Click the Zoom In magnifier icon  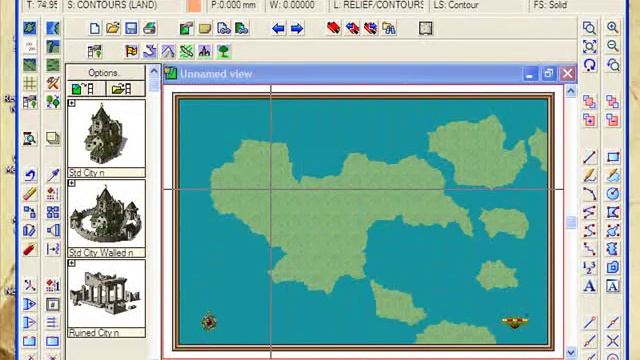pos(612,28)
